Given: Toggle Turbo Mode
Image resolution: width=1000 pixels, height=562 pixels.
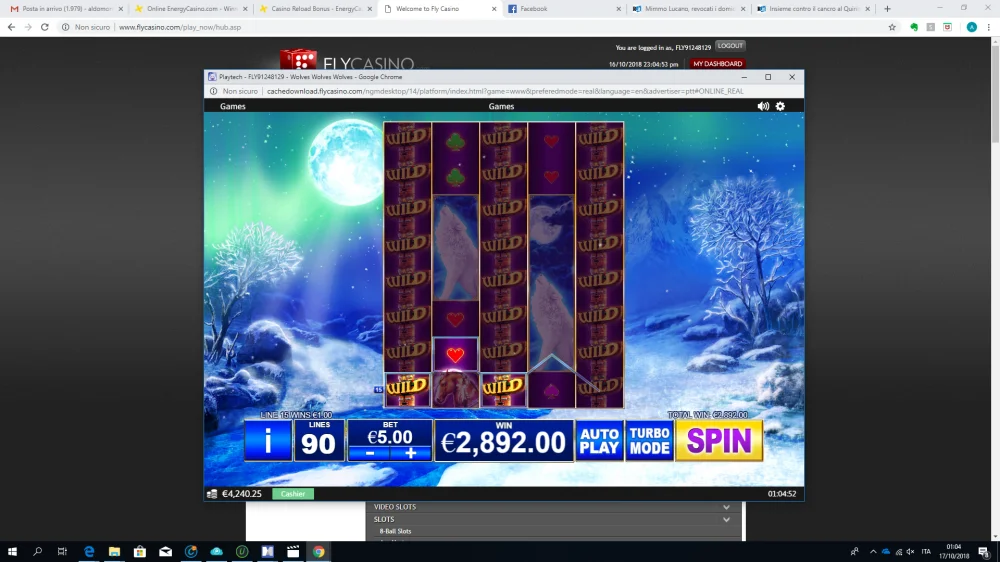Looking at the screenshot, I should pyautogui.click(x=649, y=440).
